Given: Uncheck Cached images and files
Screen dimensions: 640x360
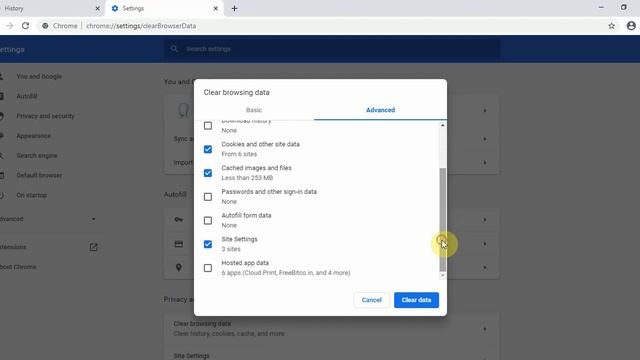Looking at the screenshot, I should point(208,173).
